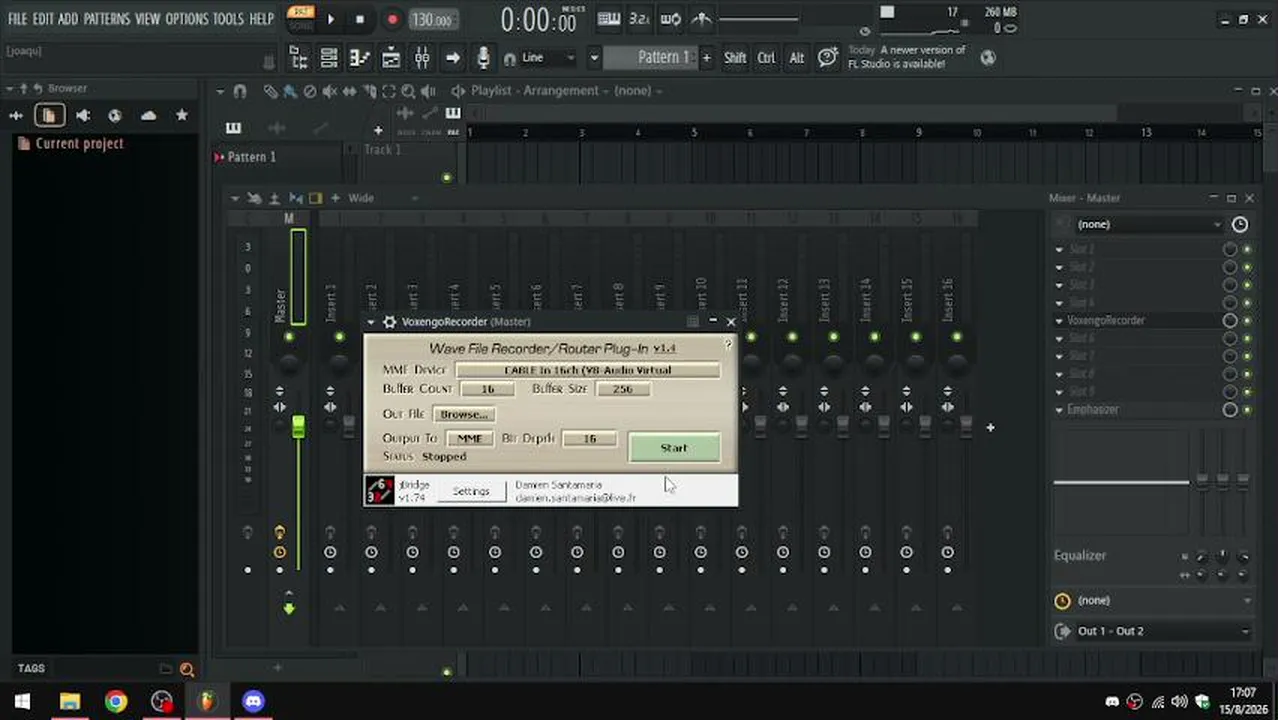Click the globe online news icon
1278x720 pixels.
(988, 57)
